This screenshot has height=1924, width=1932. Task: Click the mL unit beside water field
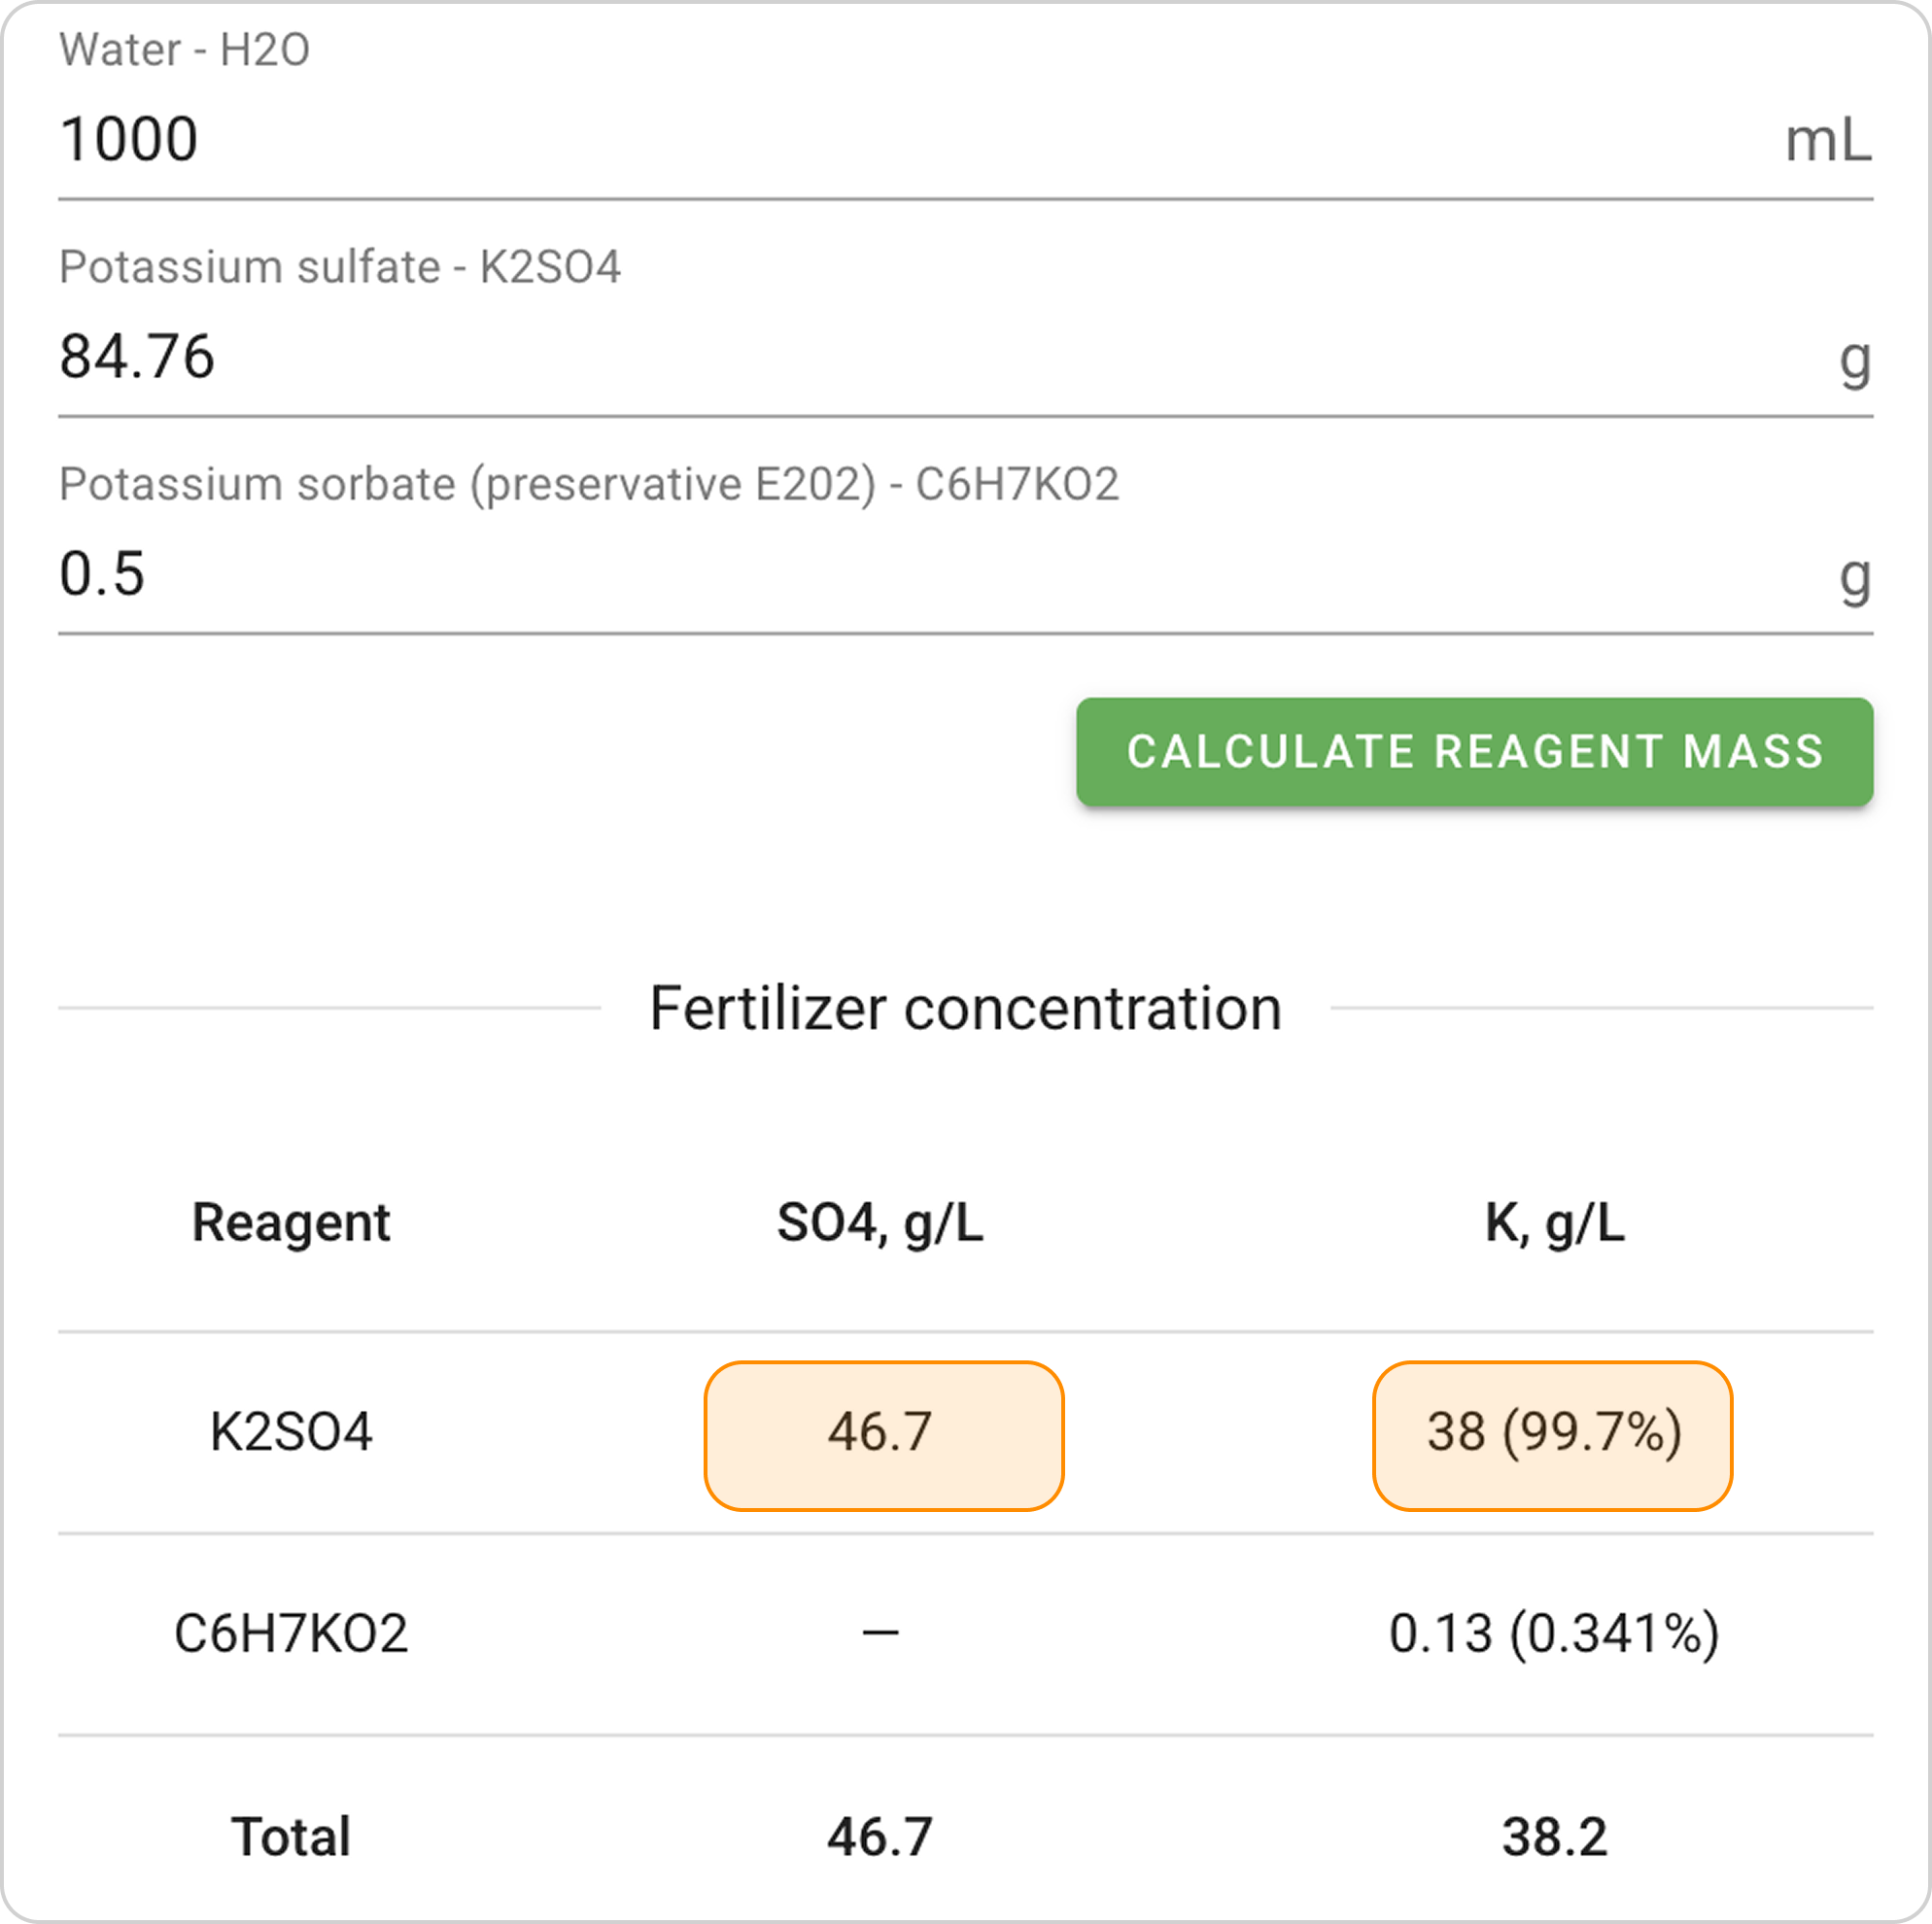(1827, 141)
